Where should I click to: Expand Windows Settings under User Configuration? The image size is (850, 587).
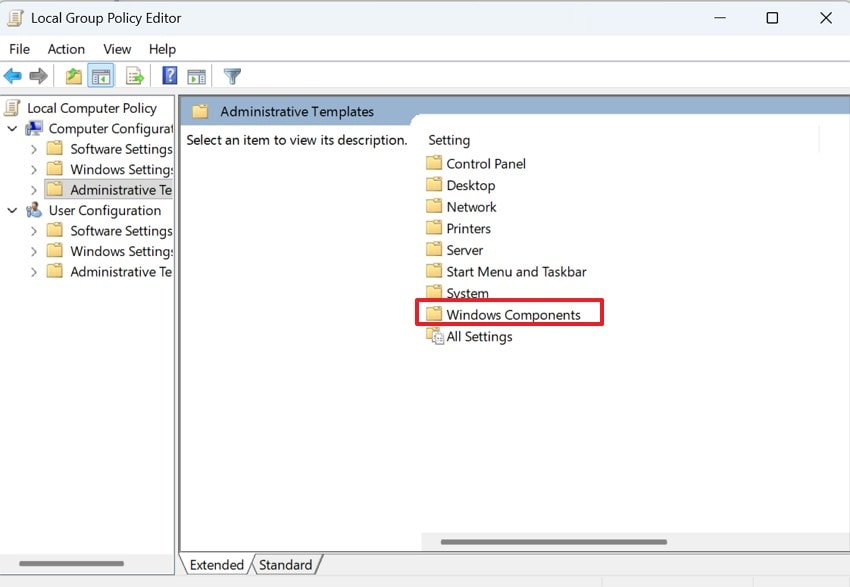click(x=34, y=251)
